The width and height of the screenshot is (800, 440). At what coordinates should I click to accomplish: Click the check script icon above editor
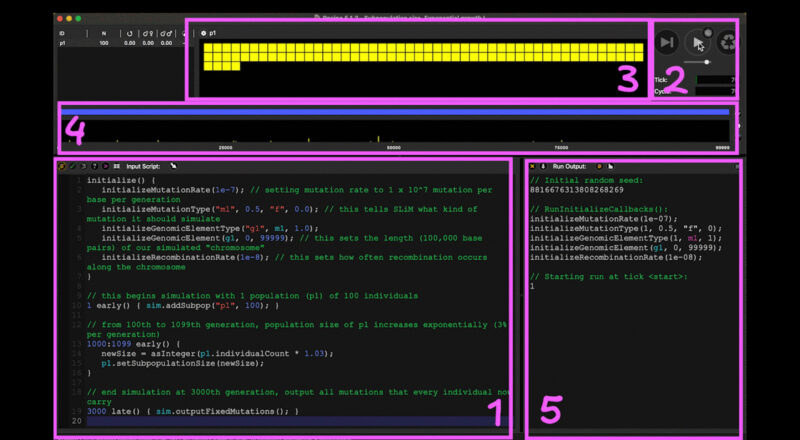(73, 165)
